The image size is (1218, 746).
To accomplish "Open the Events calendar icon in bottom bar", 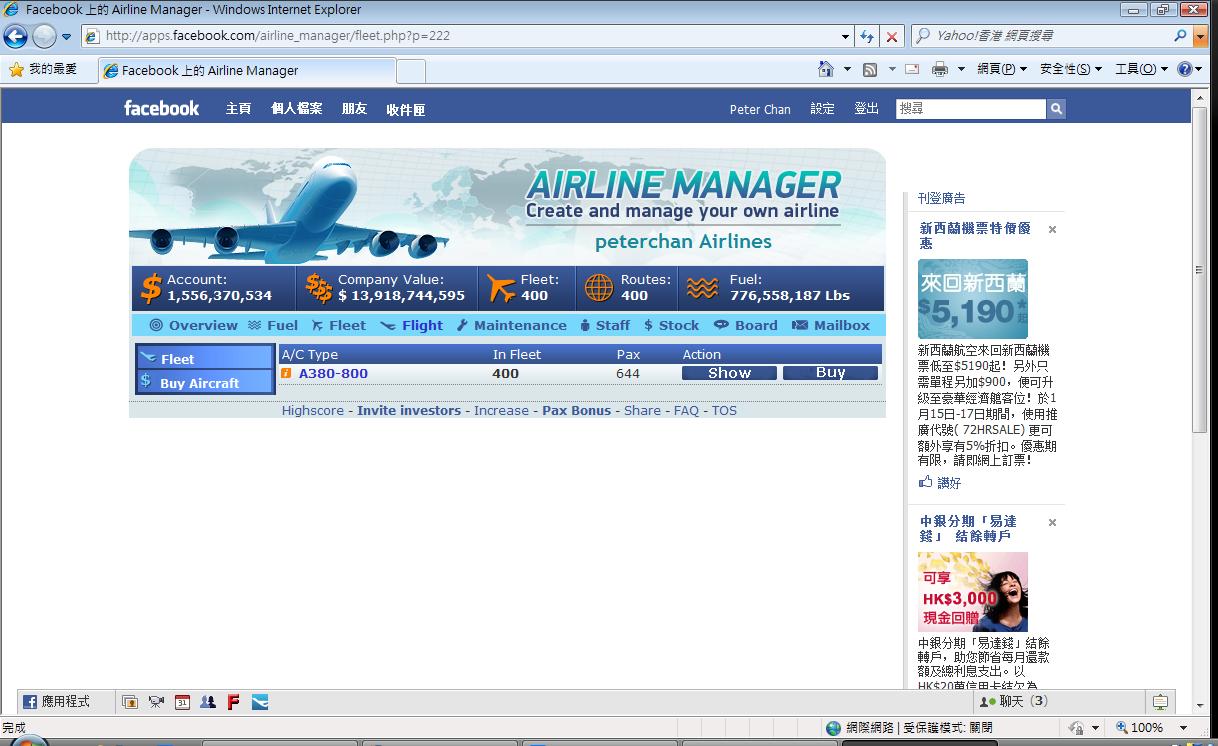I will 182,702.
